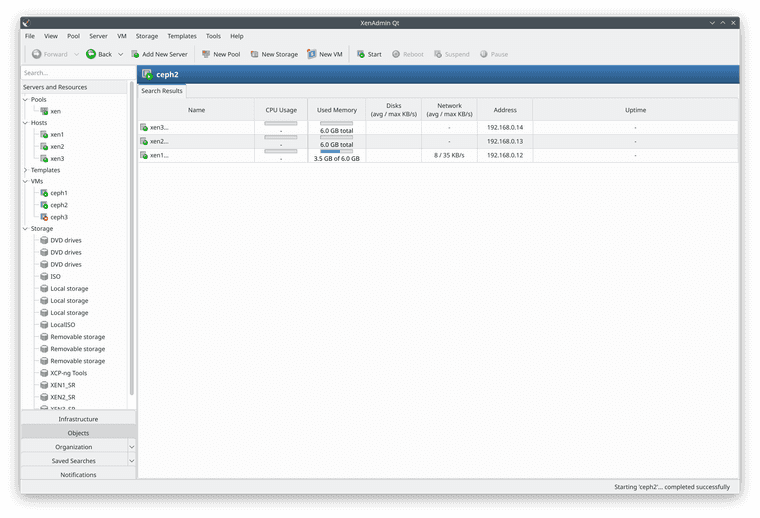Screen dimensions: 760x518
Task: Open the Notifications panel button
Action: 78,475
